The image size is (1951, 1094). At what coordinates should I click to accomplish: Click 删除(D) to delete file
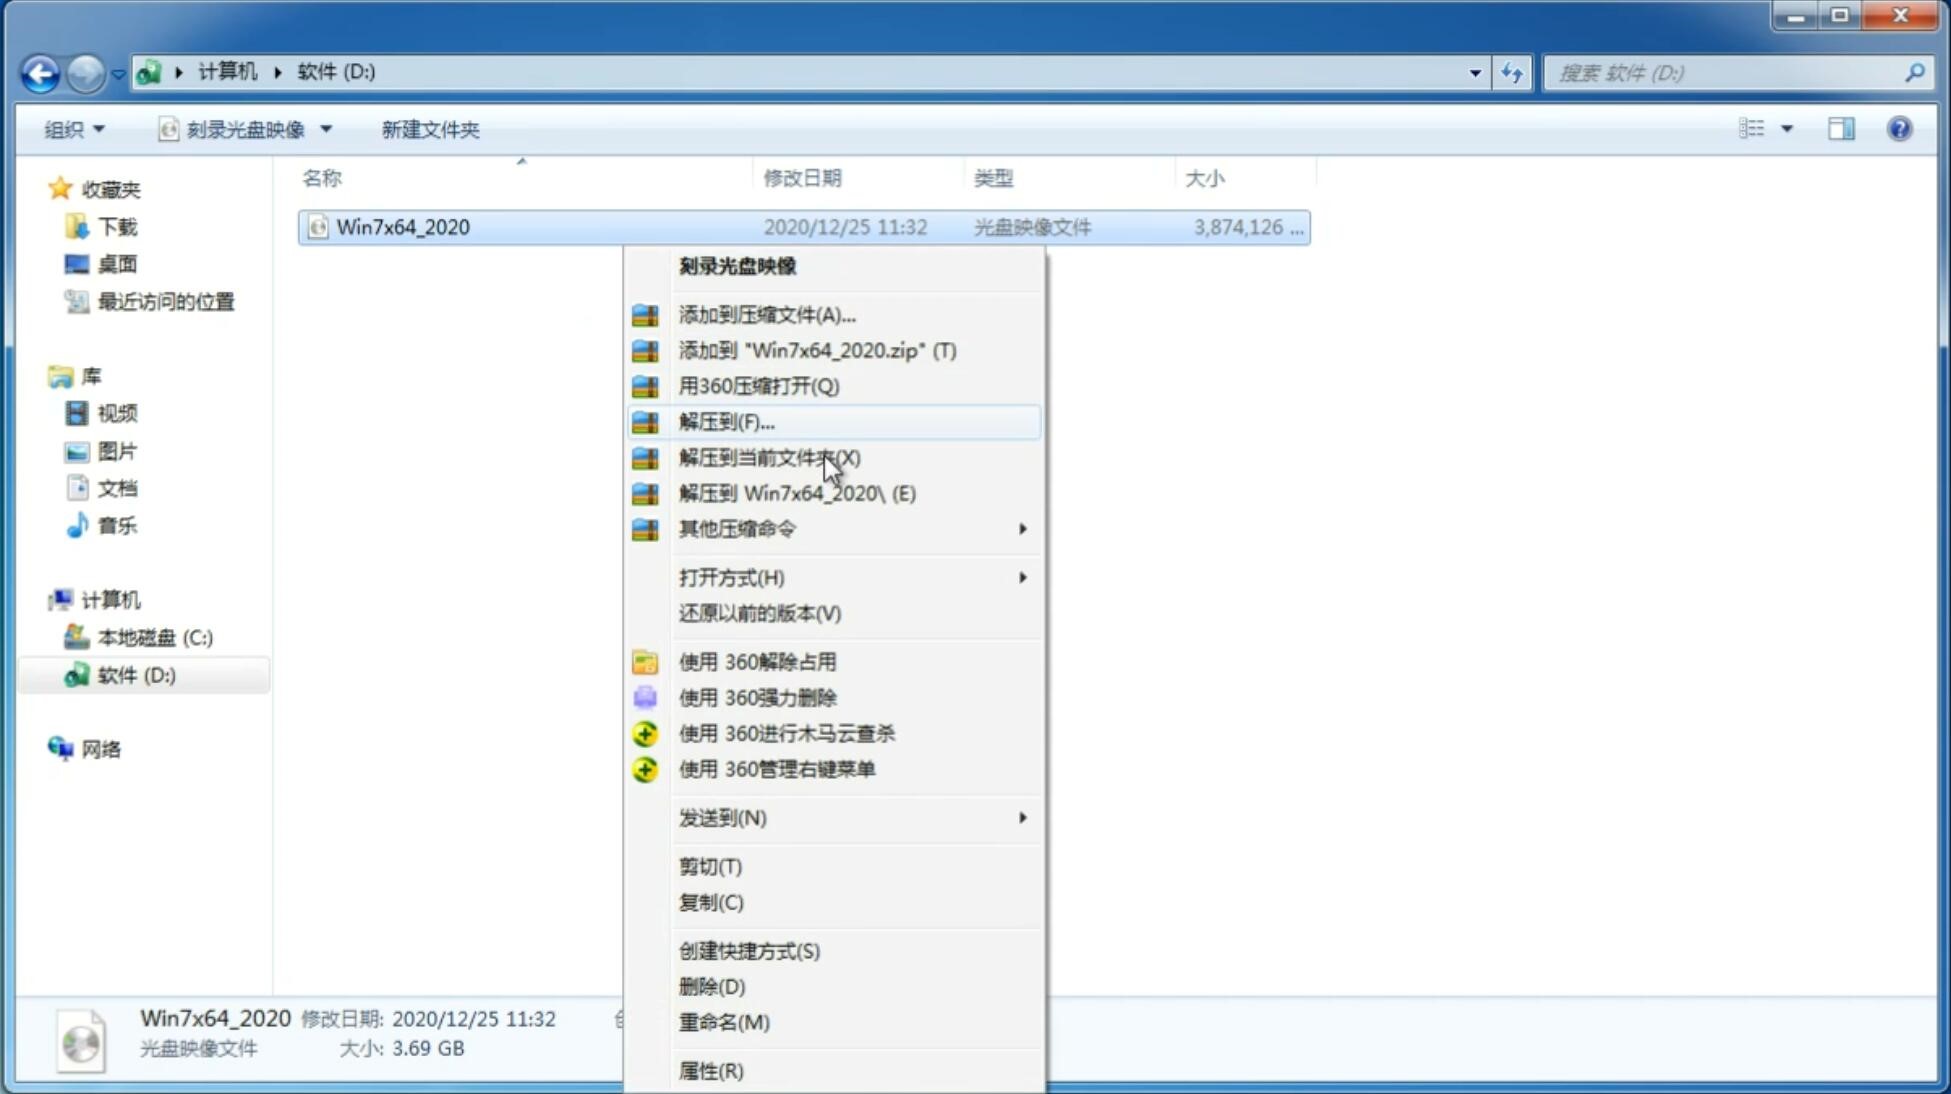pyautogui.click(x=710, y=985)
